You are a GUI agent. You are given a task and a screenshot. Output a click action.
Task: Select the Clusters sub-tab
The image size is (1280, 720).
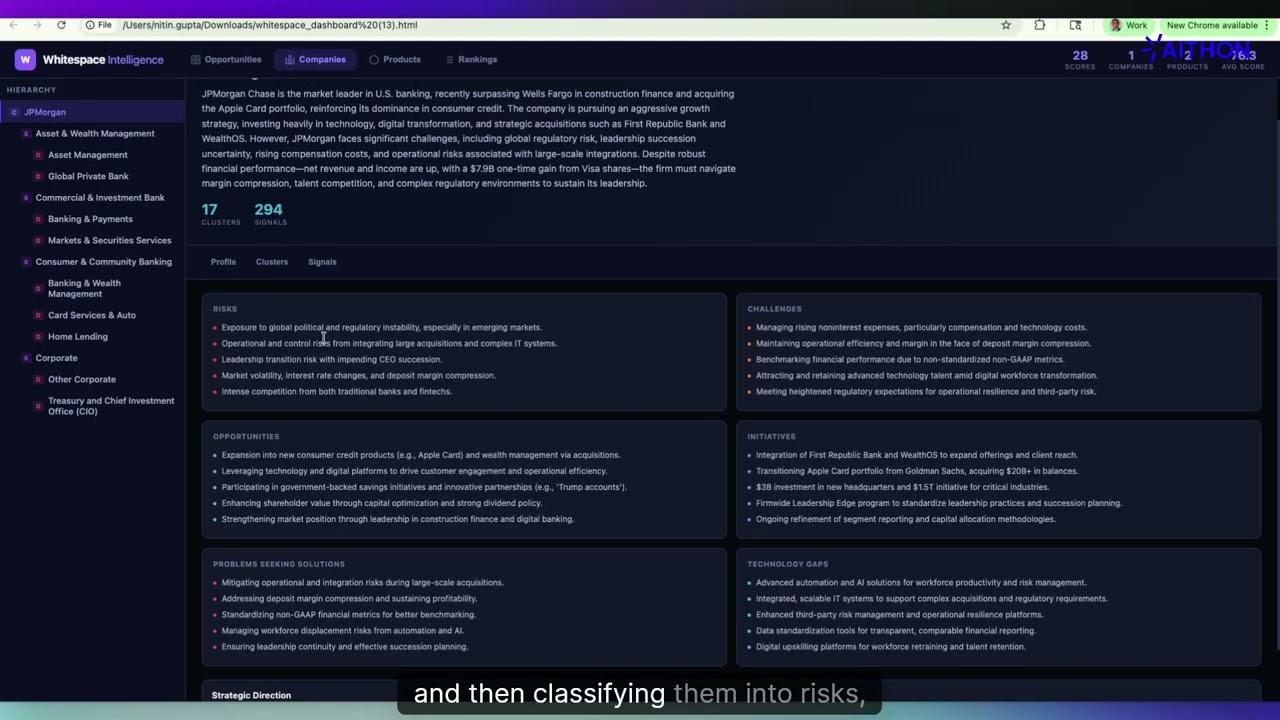272,262
